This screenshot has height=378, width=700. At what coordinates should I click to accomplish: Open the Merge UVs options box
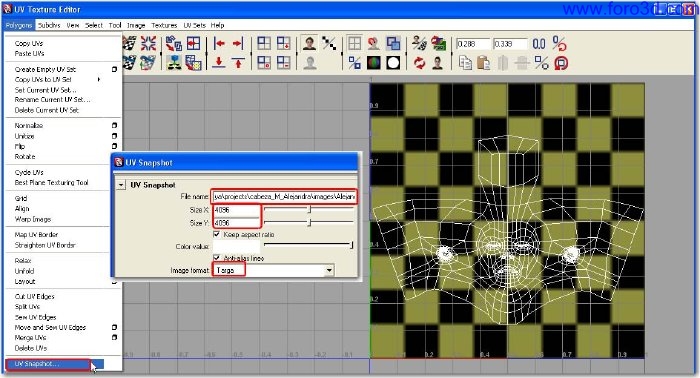pyautogui.click(x=114, y=337)
